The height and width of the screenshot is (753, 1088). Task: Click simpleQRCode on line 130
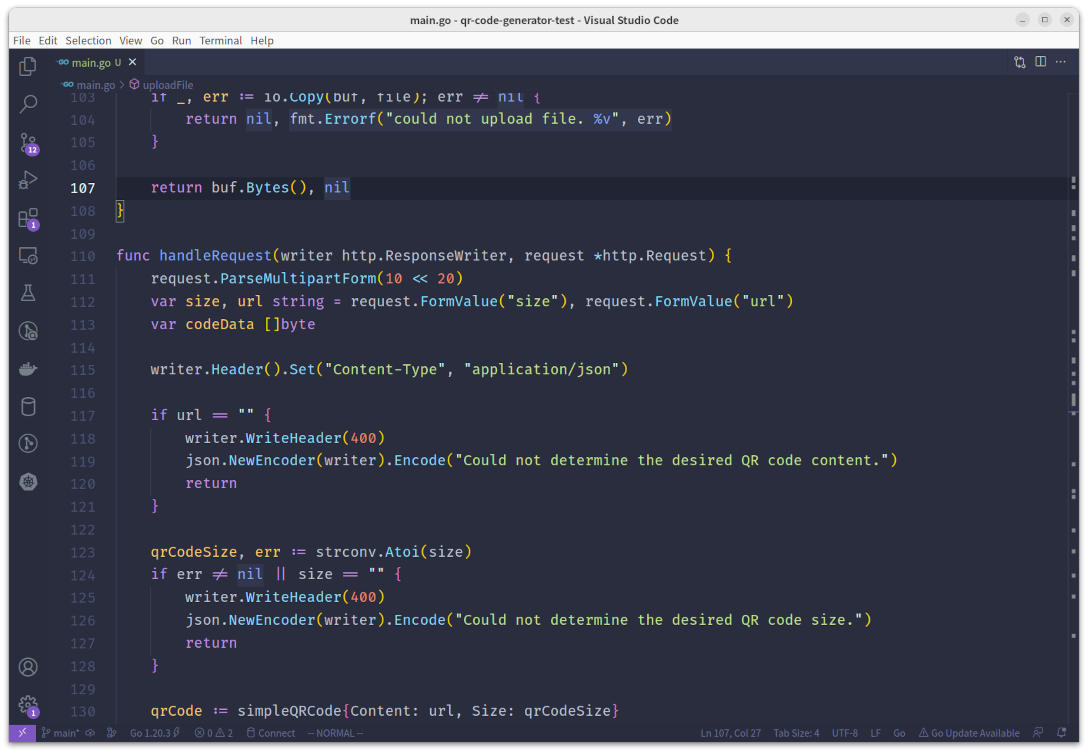[289, 711]
